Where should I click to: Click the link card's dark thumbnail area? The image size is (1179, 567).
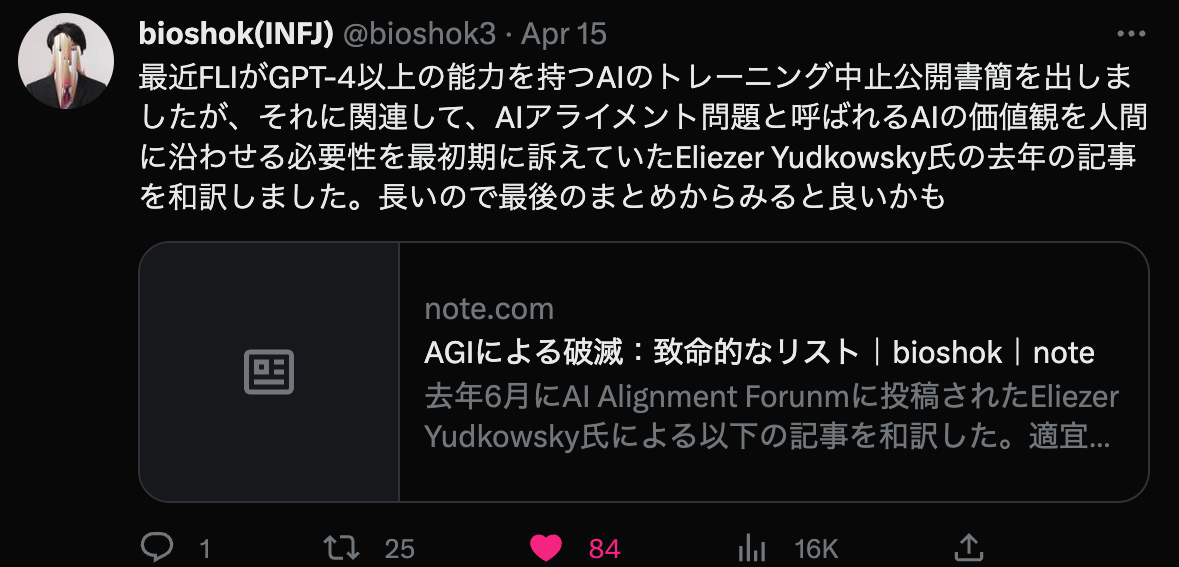269,371
